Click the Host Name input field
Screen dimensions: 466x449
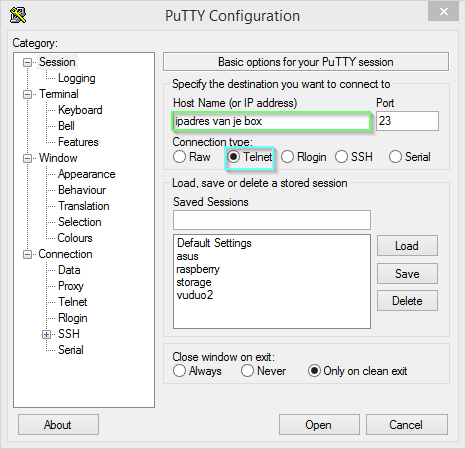pyautogui.click(x=271, y=121)
